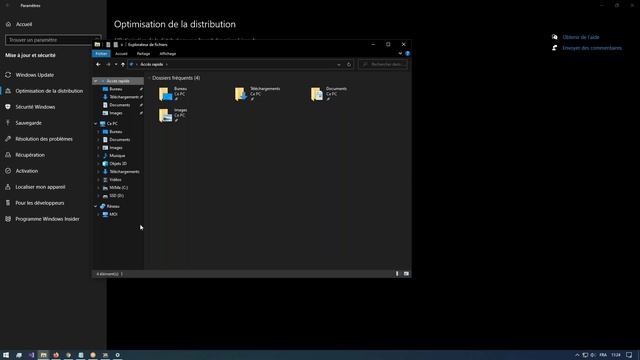The height and width of the screenshot is (360, 640).
Task: Open Activation in Paramètres sidebar
Action: pos(27,171)
